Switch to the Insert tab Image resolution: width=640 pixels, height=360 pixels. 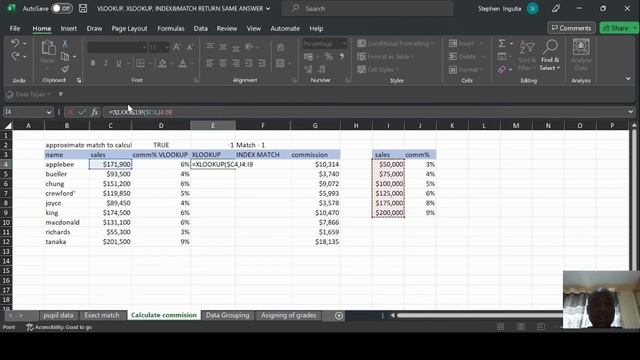(x=69, y=29)
